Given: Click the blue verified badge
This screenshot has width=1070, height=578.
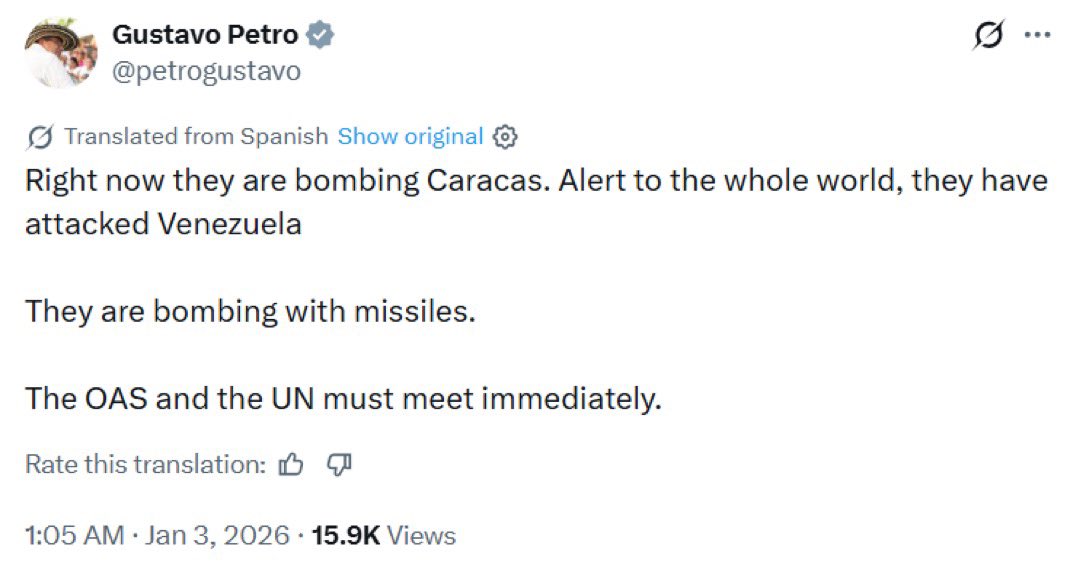Looking at the screenshot, I should coord(320,35).
